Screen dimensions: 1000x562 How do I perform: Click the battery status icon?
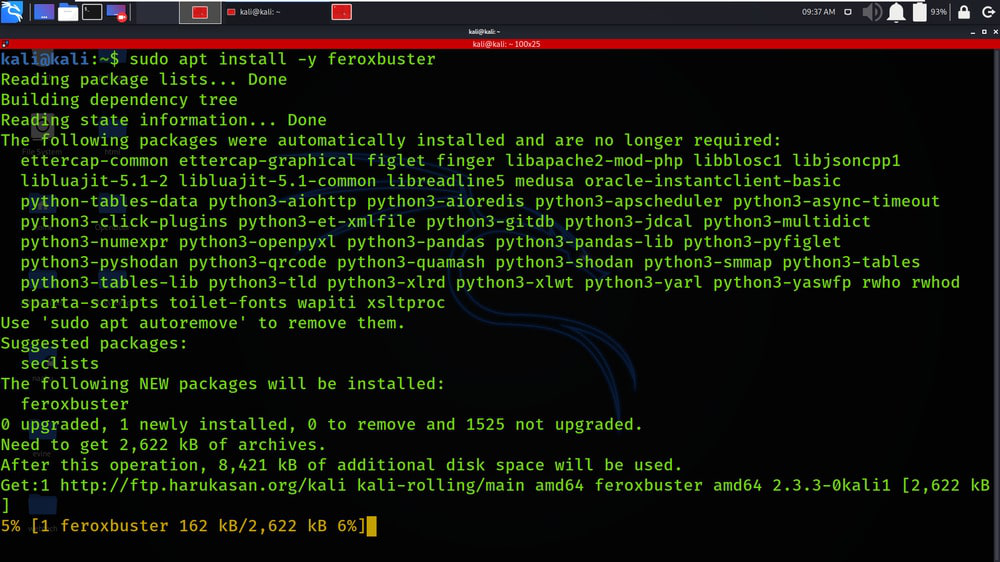pos(919,11)
